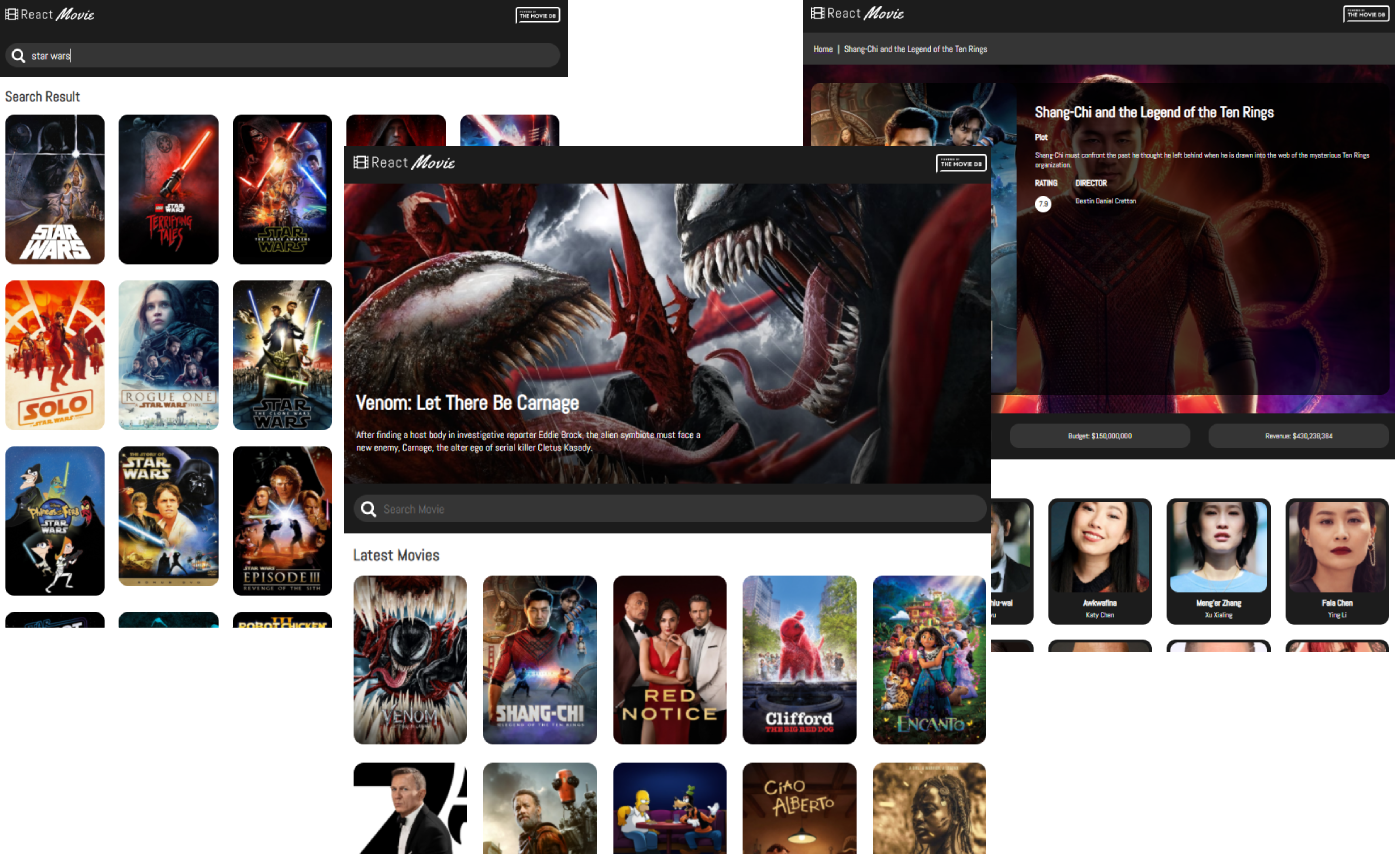This screenshot has width=1395, height=854.
Task: Click the Shang-Chi breadcrumb text
Action: [x=916, y=49]
